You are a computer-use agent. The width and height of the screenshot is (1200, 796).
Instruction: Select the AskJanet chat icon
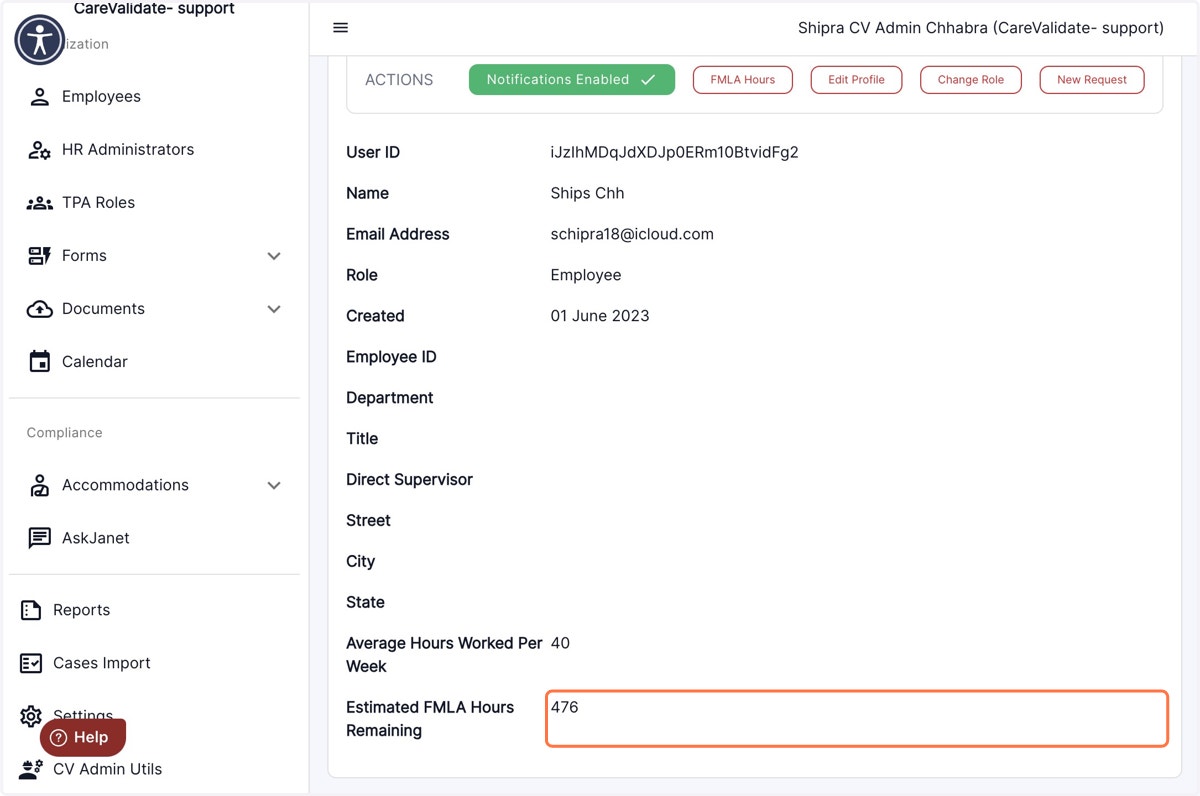(39, 538)
